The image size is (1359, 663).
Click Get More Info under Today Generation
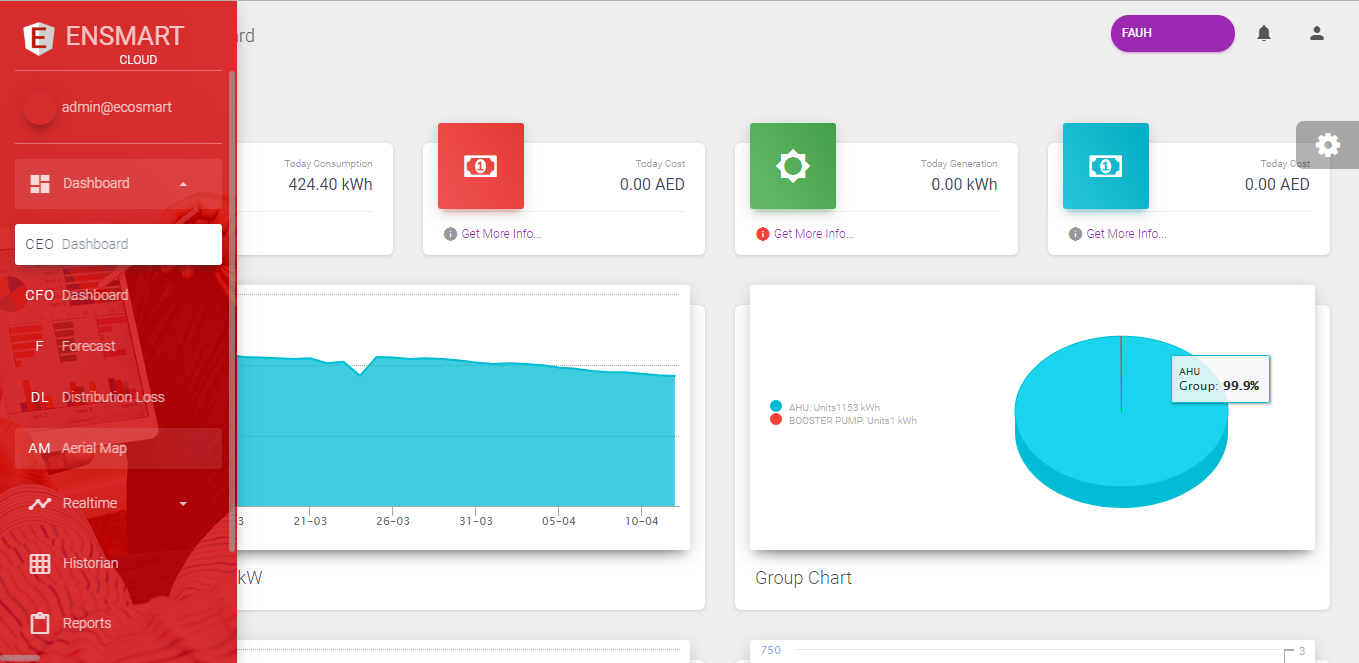click(813, 234)
